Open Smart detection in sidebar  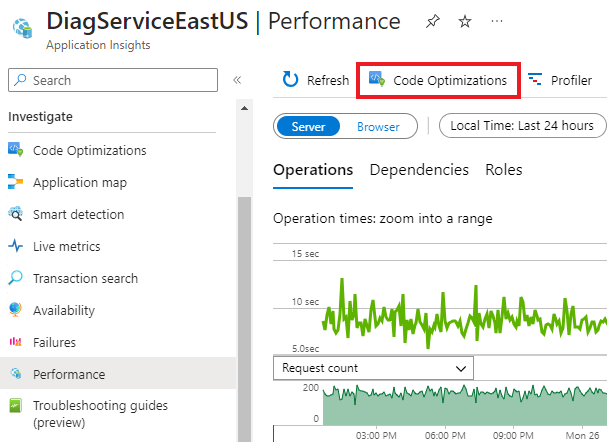(78, 215)
